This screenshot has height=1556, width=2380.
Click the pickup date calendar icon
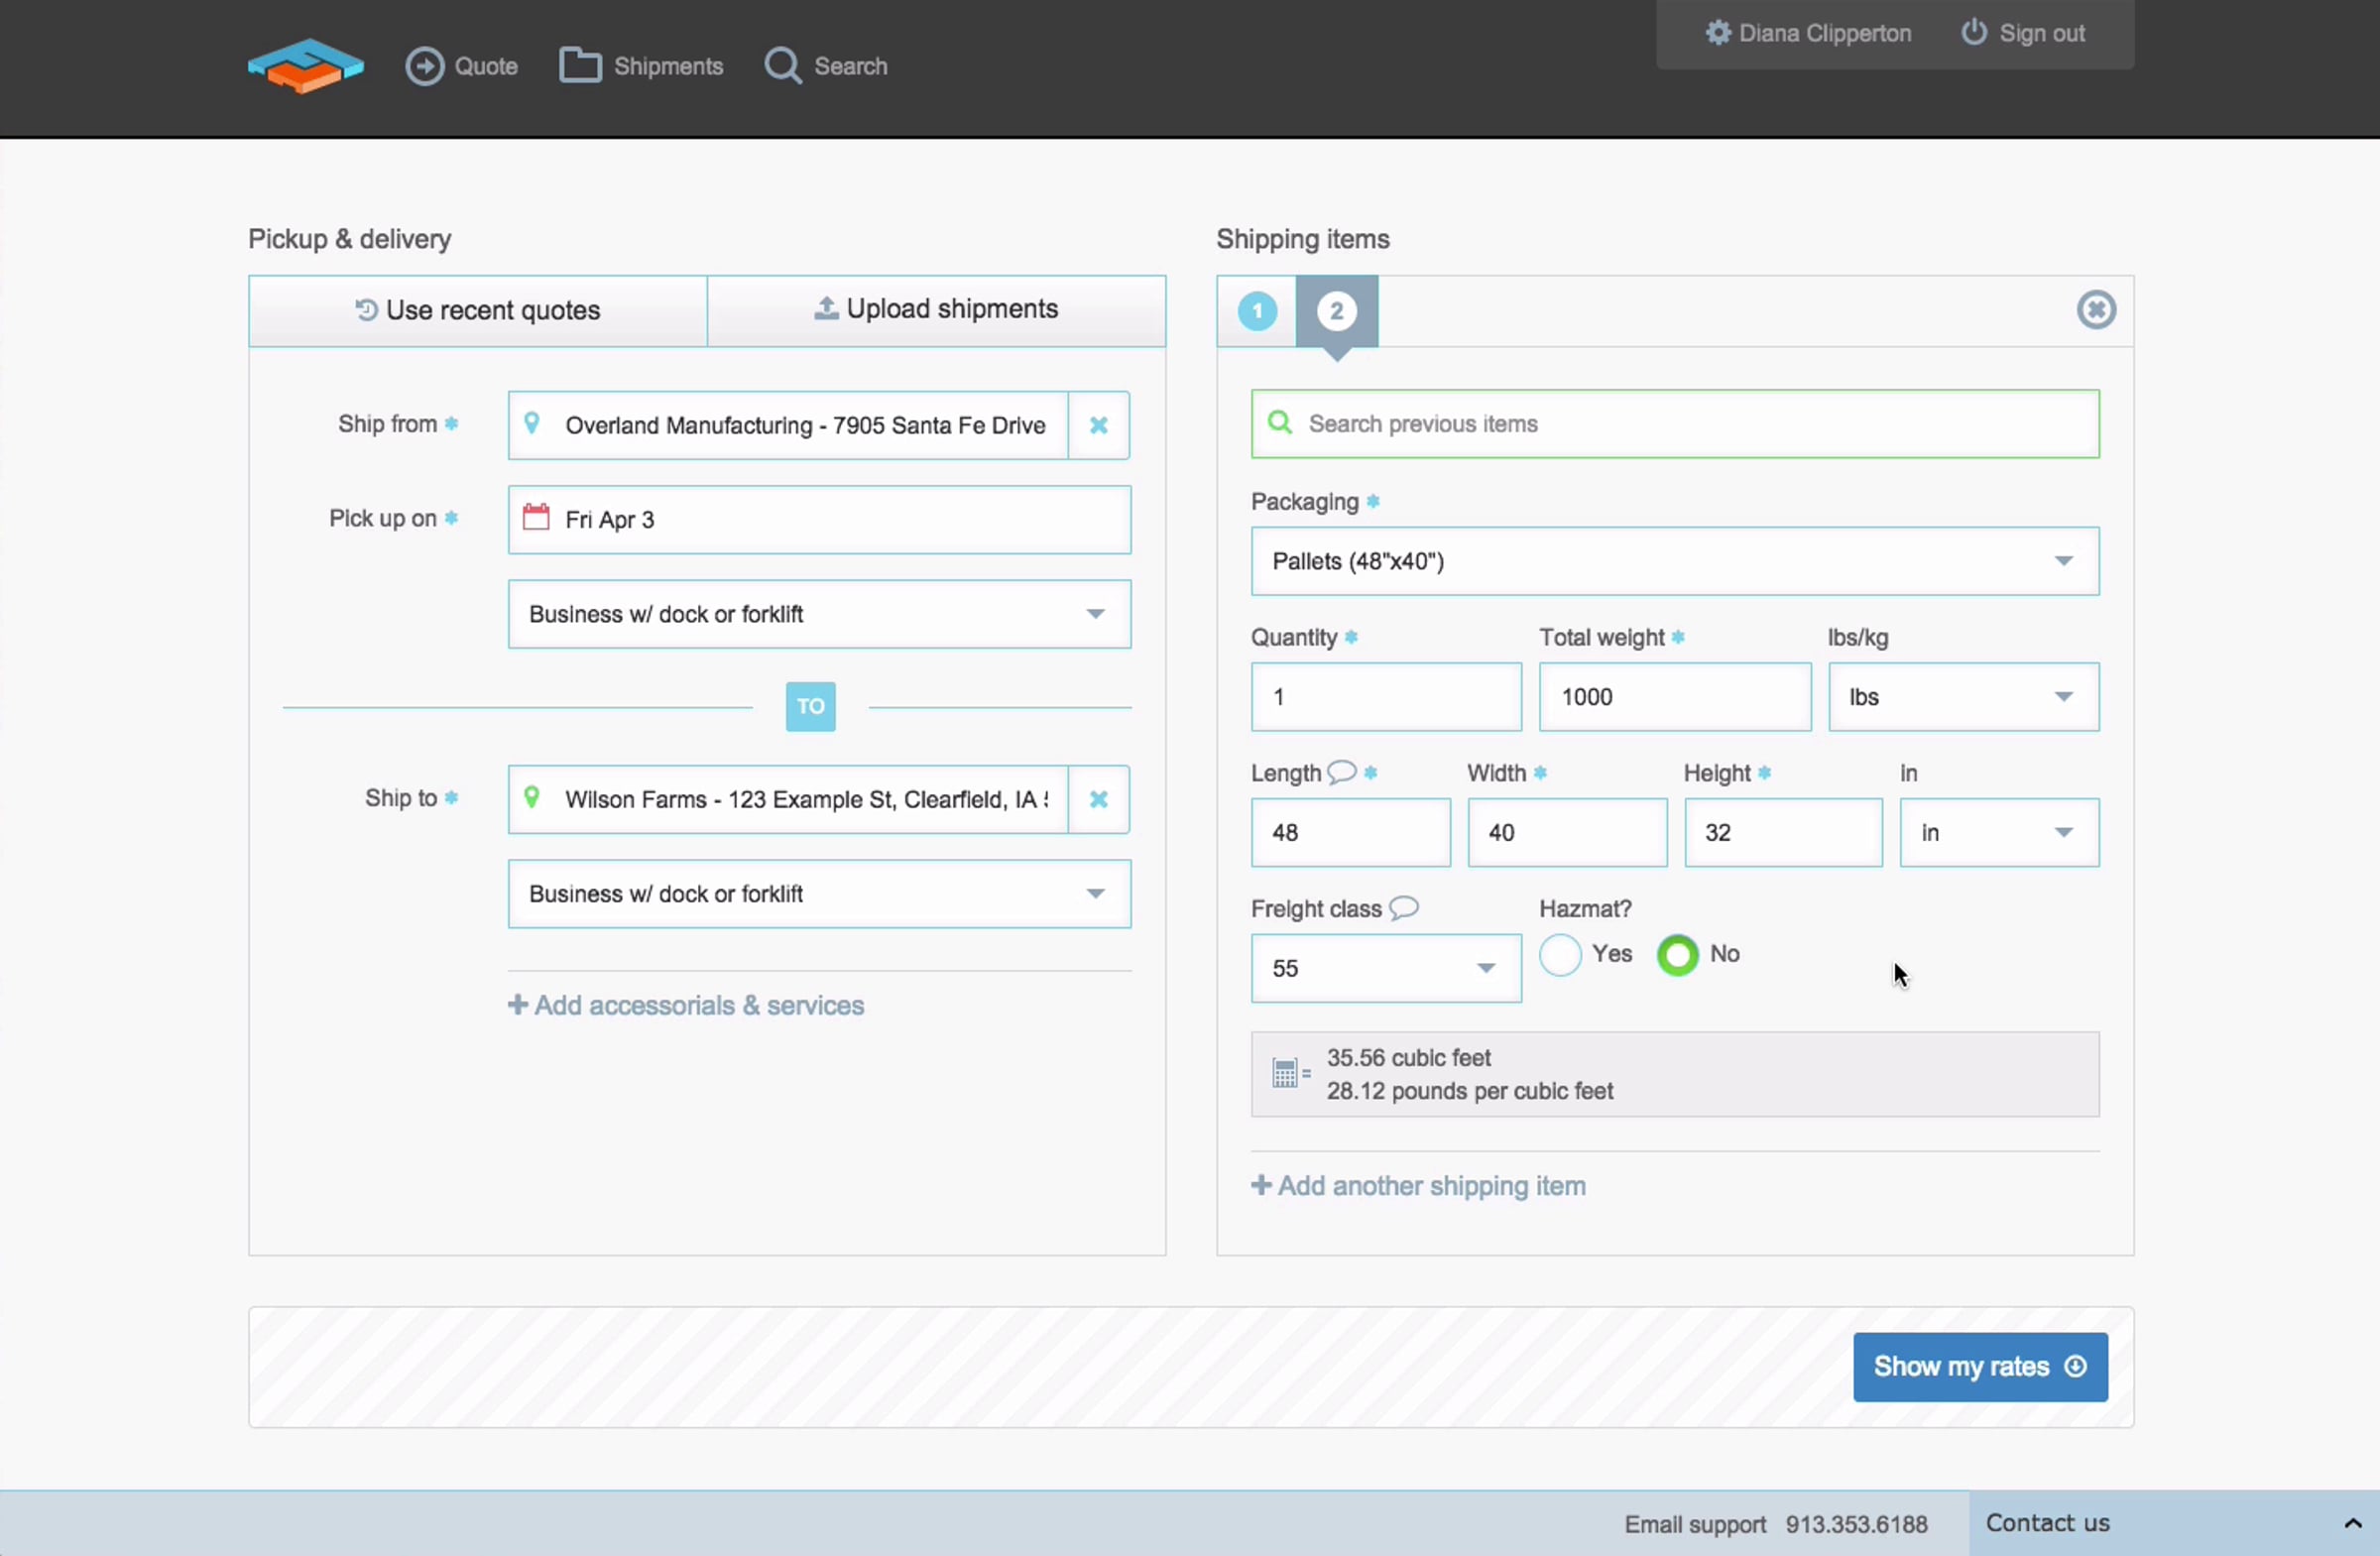click(536, 518)
